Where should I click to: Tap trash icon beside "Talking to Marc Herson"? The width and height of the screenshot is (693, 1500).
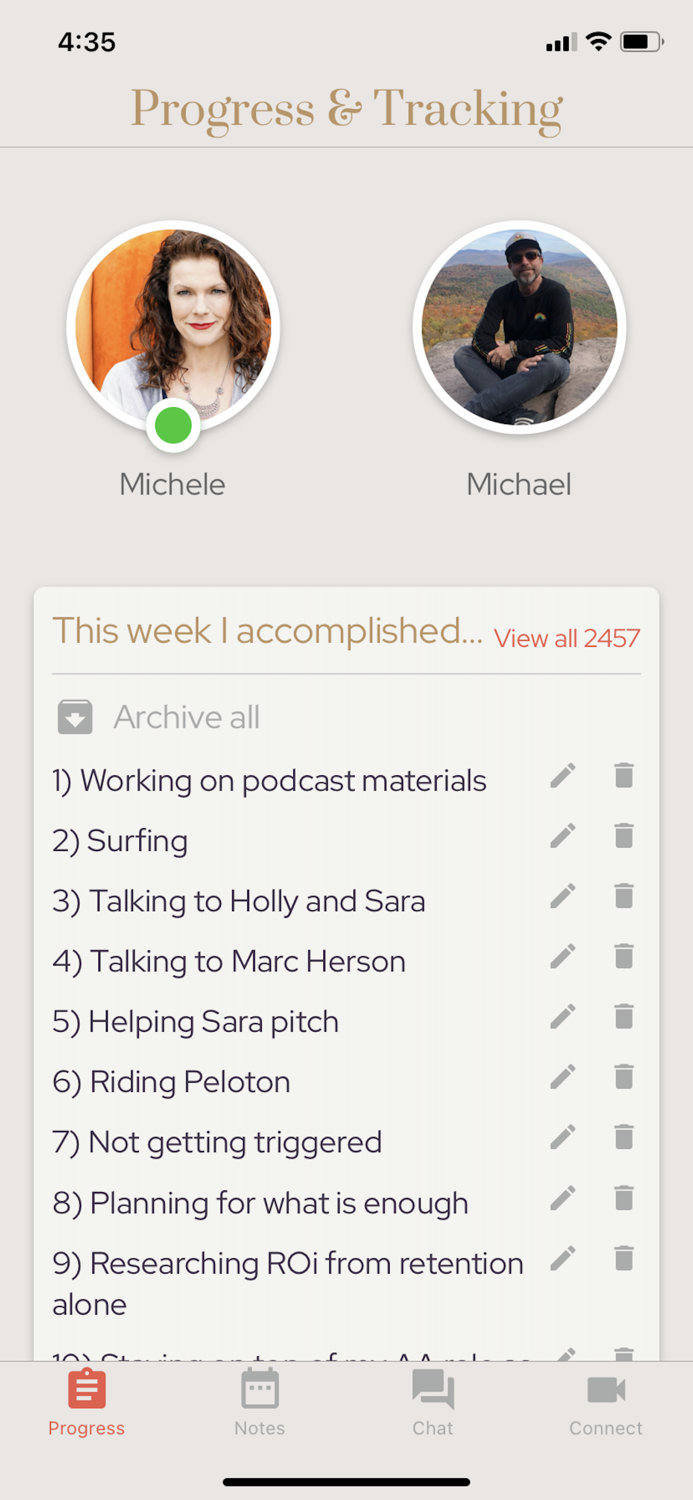pyautogui.click(x=624, y=957)
